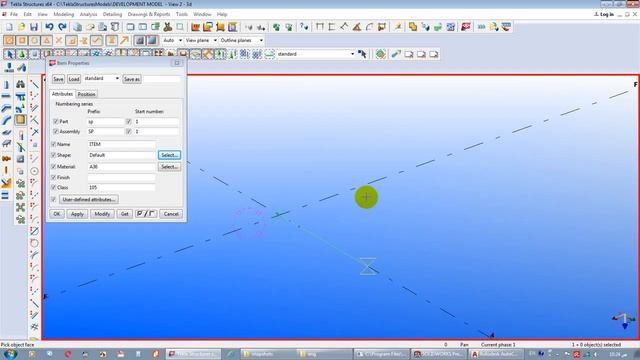Click the create beam icon in left toolbar
Viewport: 640px width, 360px height.
tap(6, 96)
